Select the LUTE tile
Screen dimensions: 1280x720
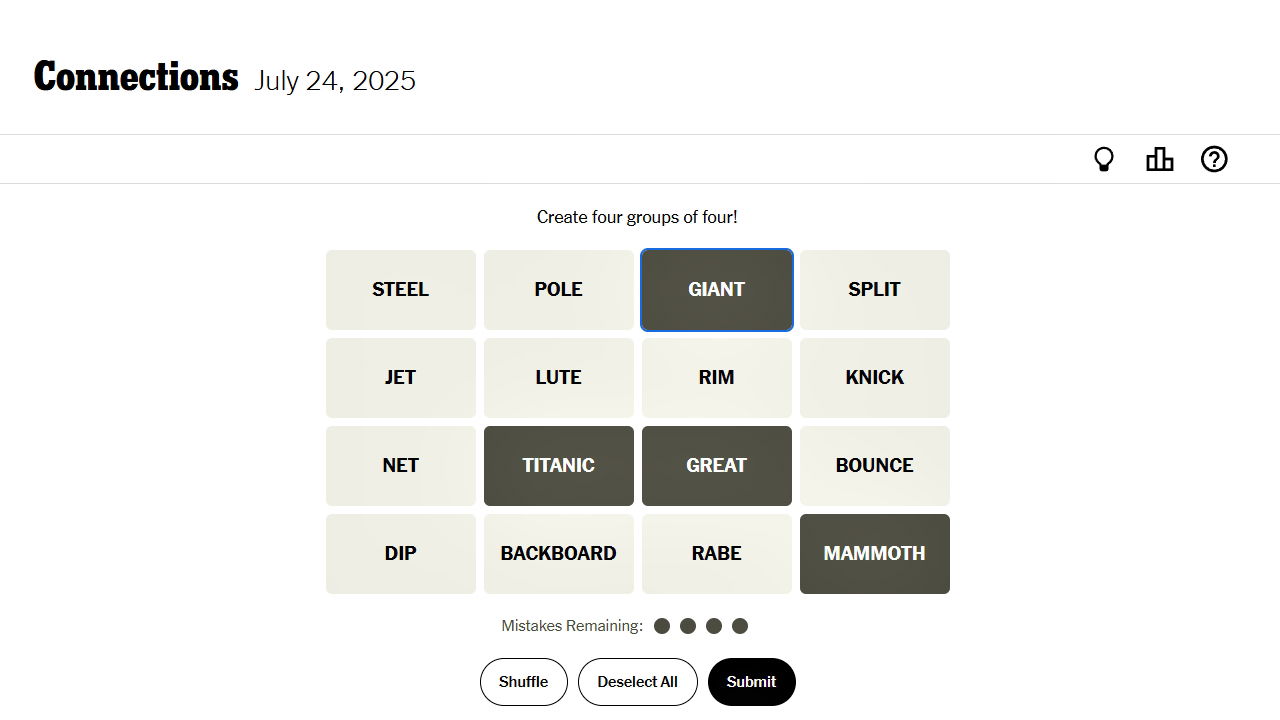click(x=558, y=377)
